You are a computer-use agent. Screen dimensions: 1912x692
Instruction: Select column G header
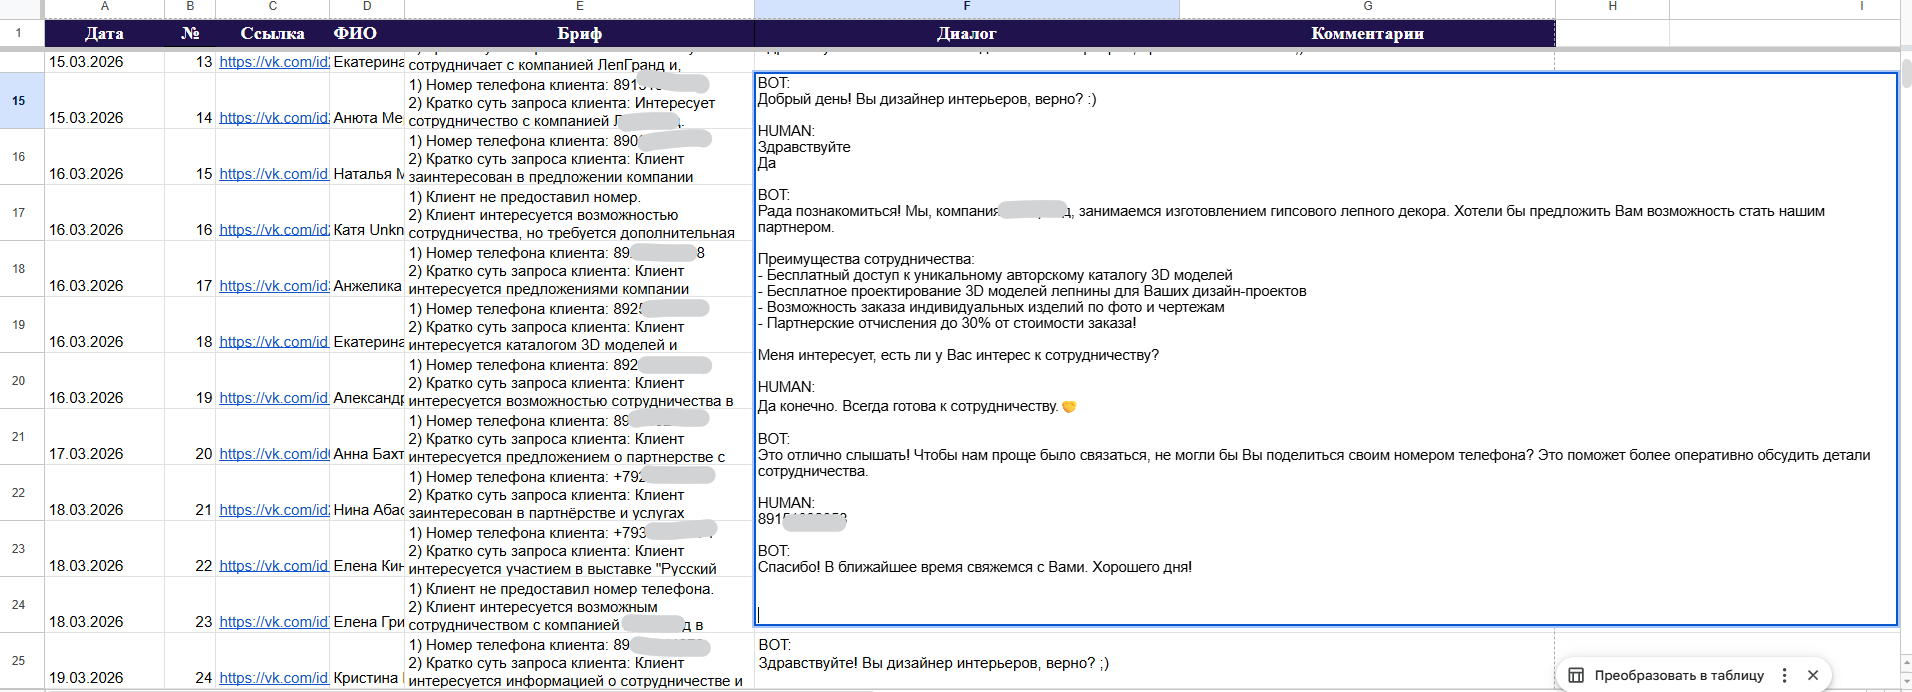pos(1368,7)
